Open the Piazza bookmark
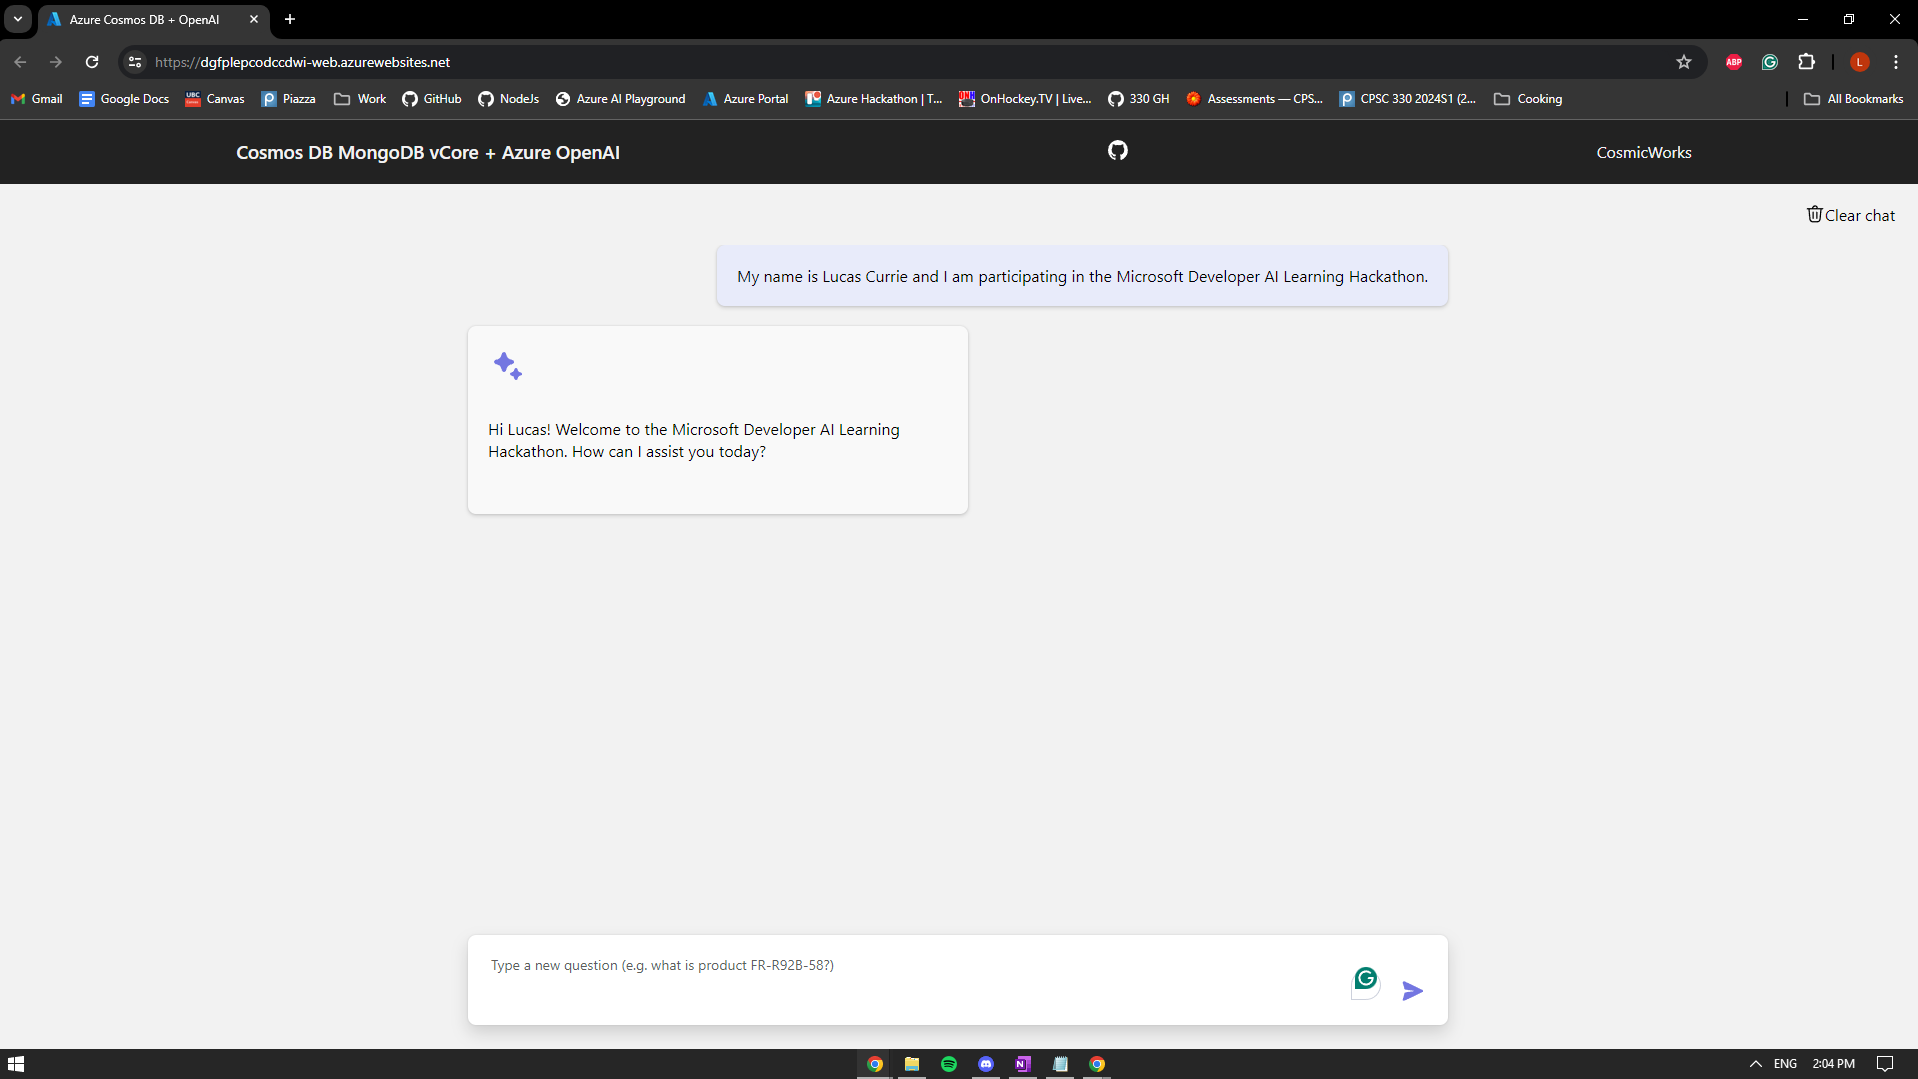This screenshot has width=1918, height=1079. point(289,99)
